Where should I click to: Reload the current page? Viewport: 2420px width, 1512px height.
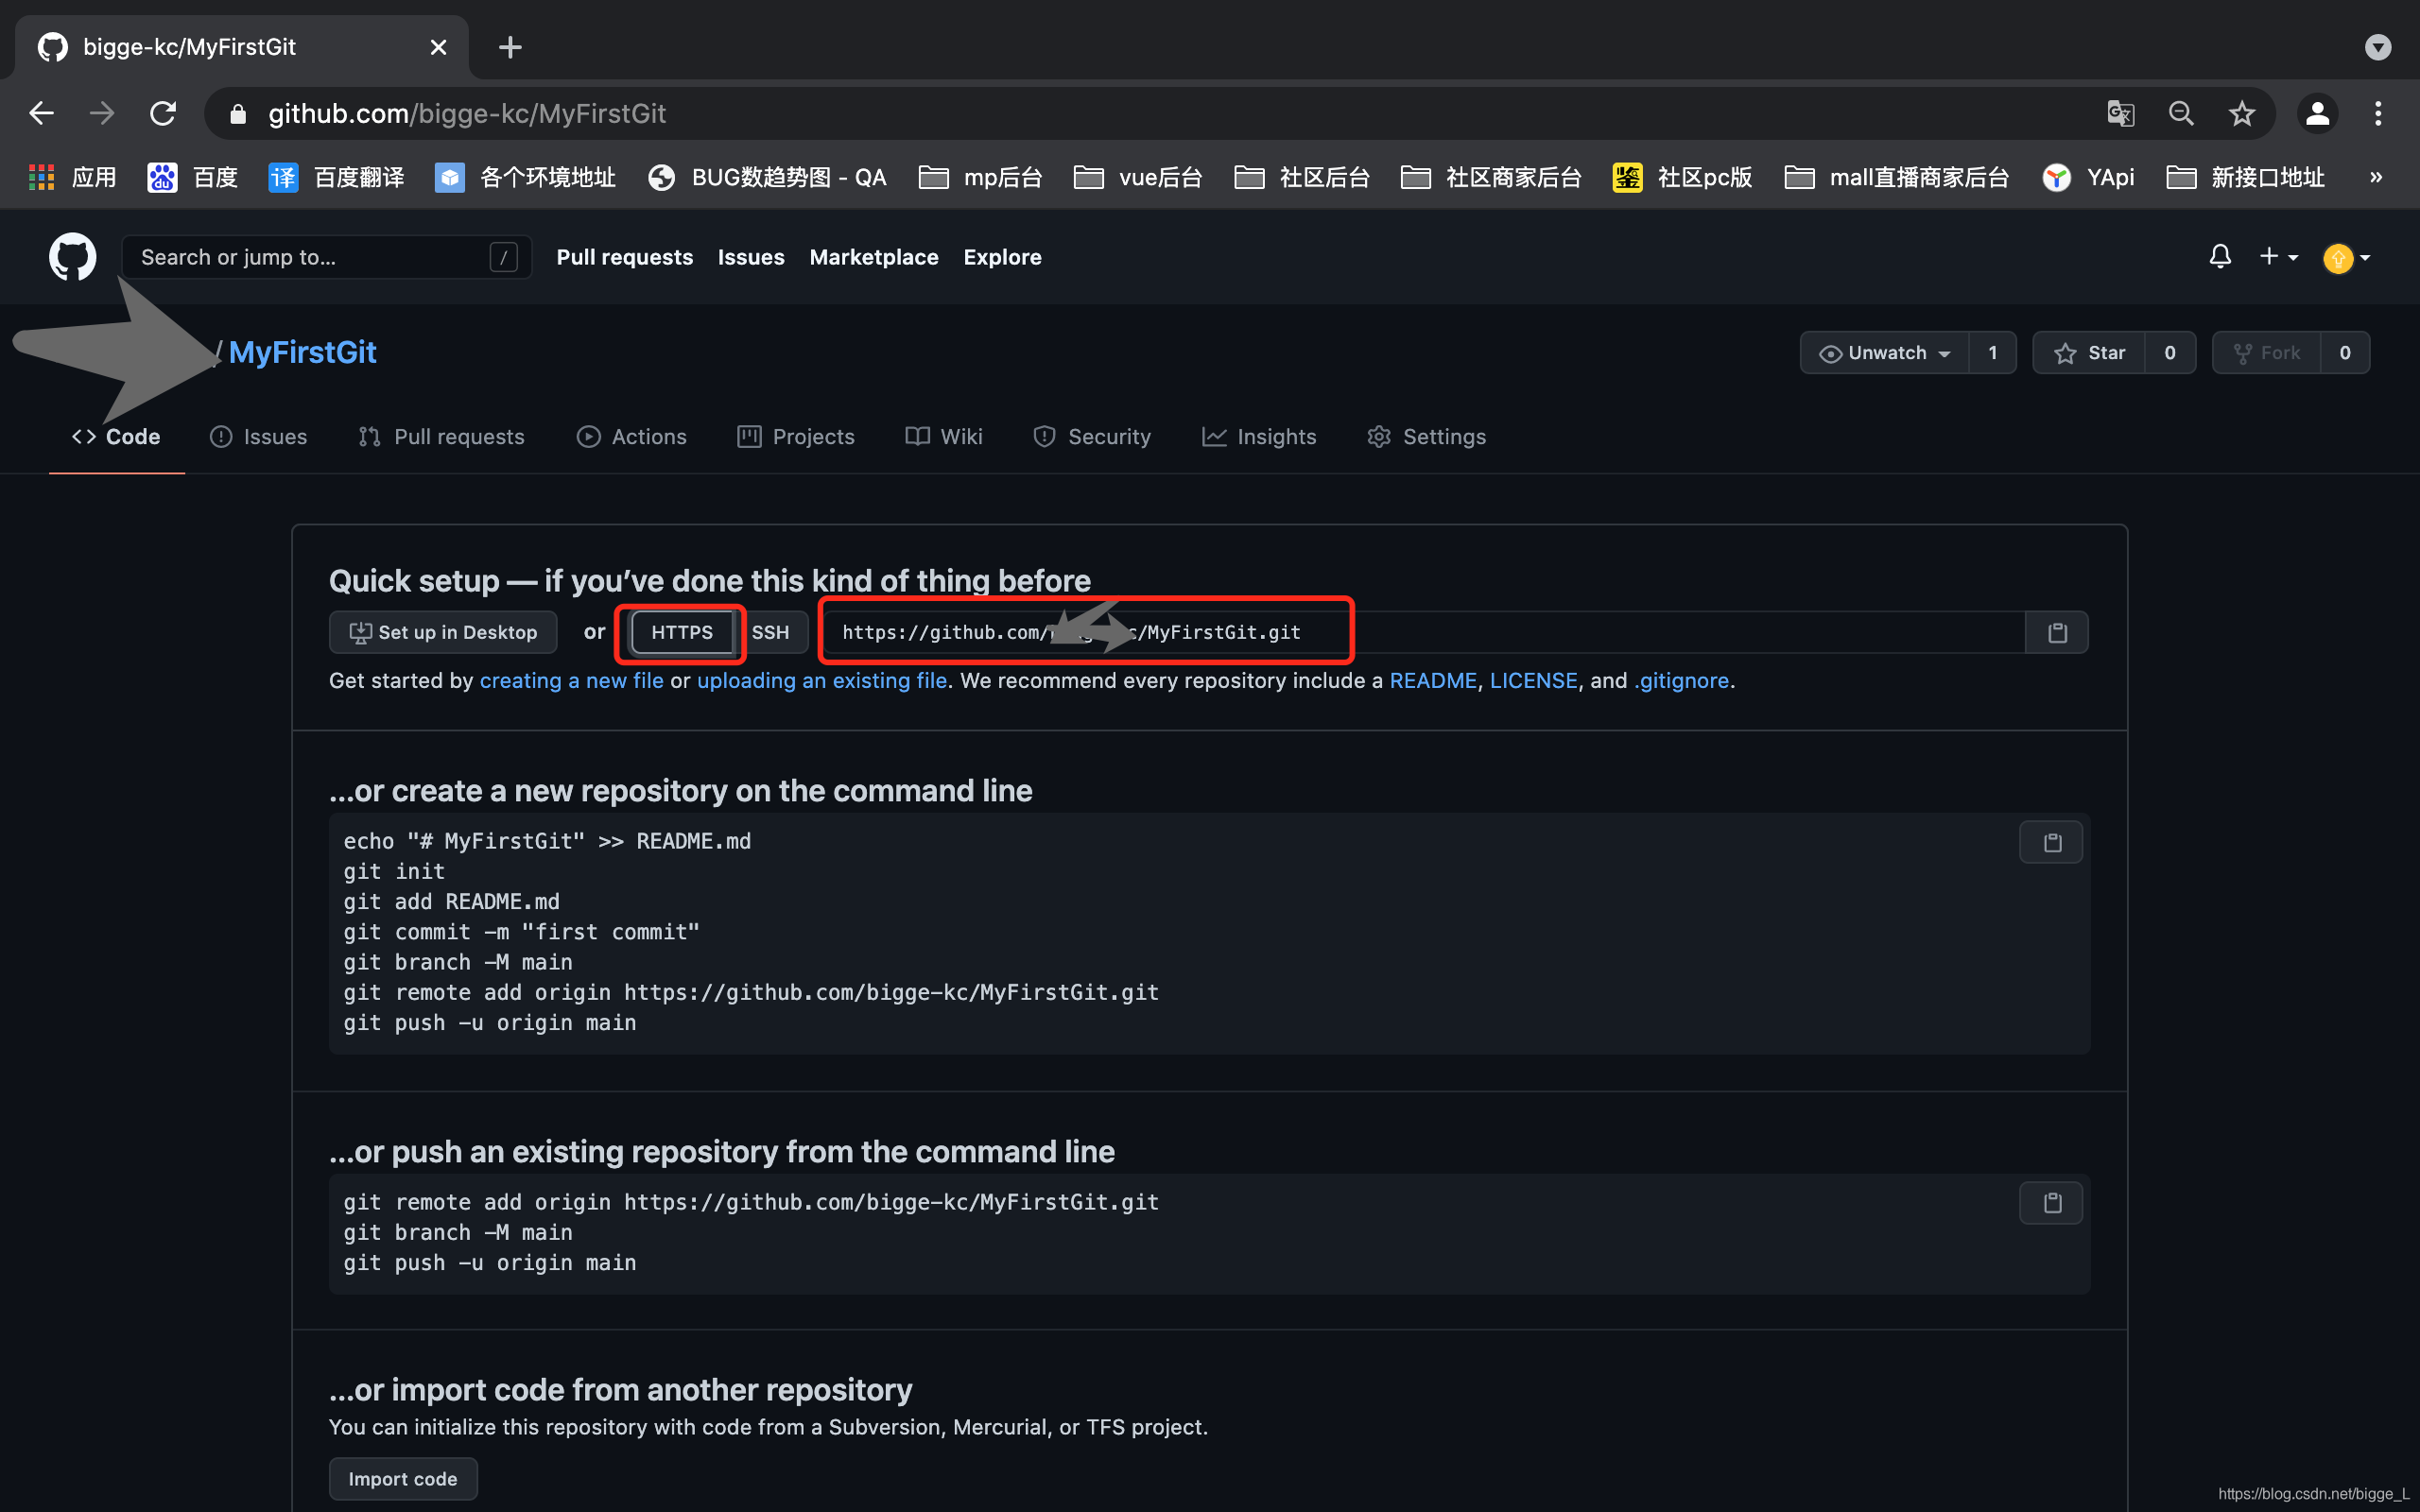pos(162,113)
